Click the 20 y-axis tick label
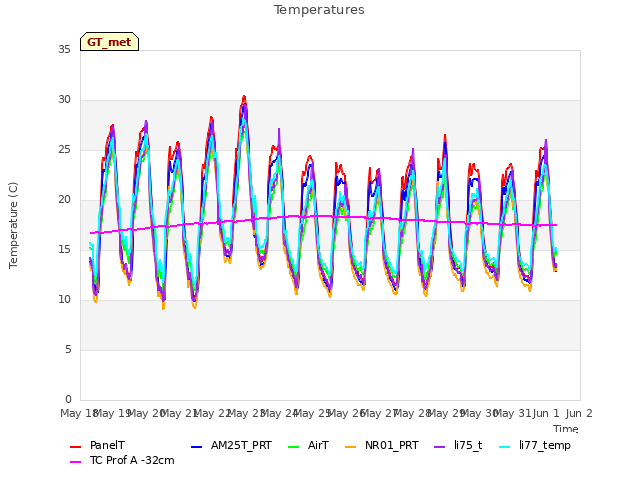This screenshot has width=640, height=480. [x=64, y=200]
